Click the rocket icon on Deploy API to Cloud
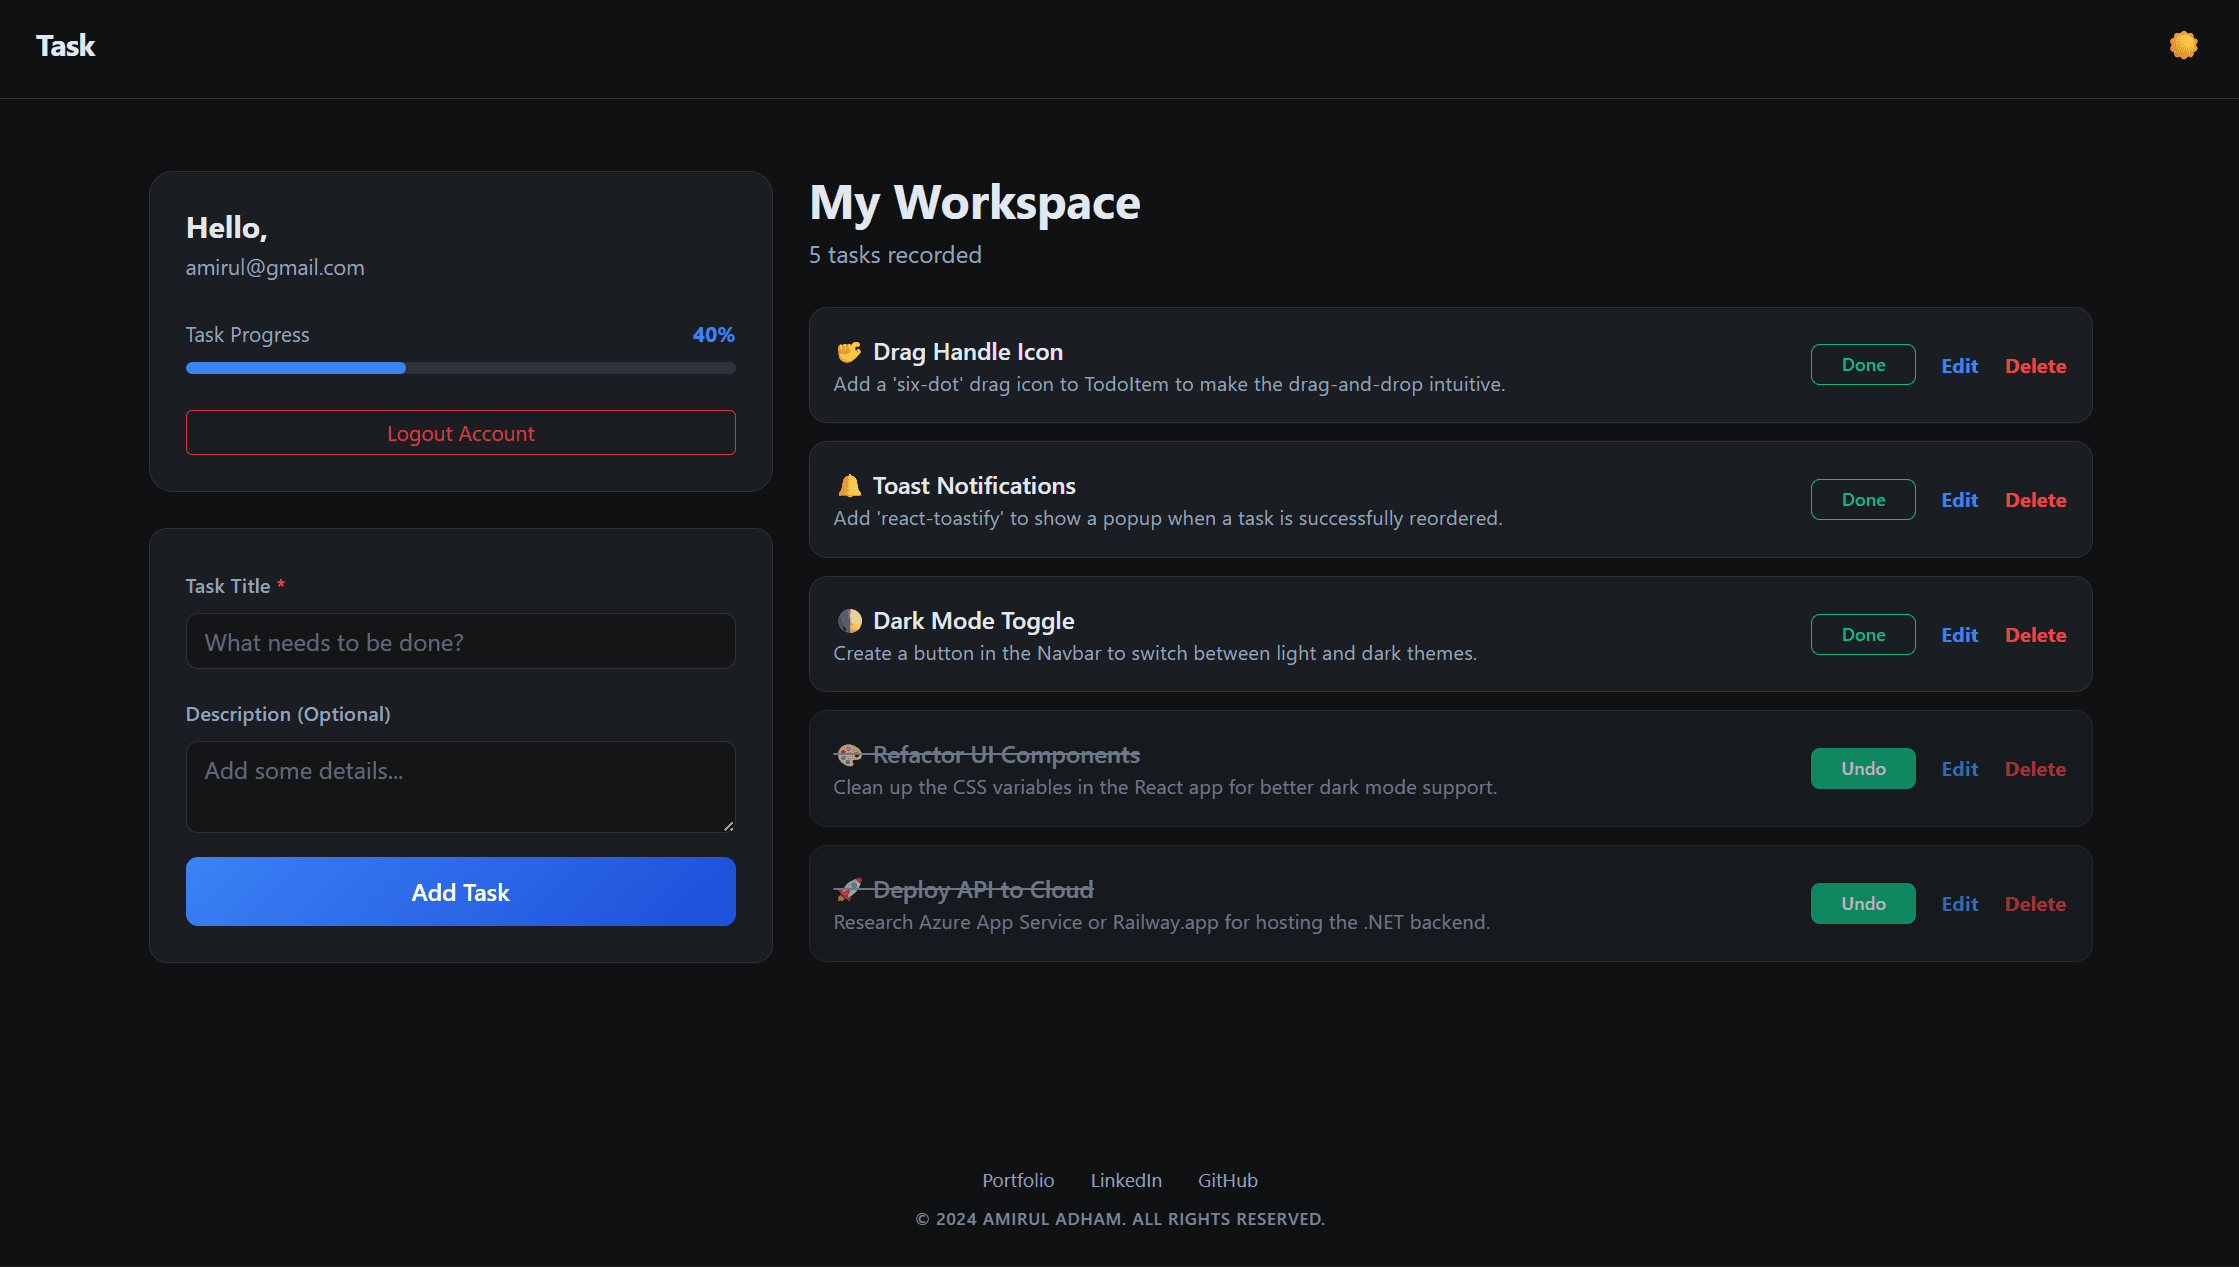Viewport: 2239px width, 1267px height. pos(849,889)
